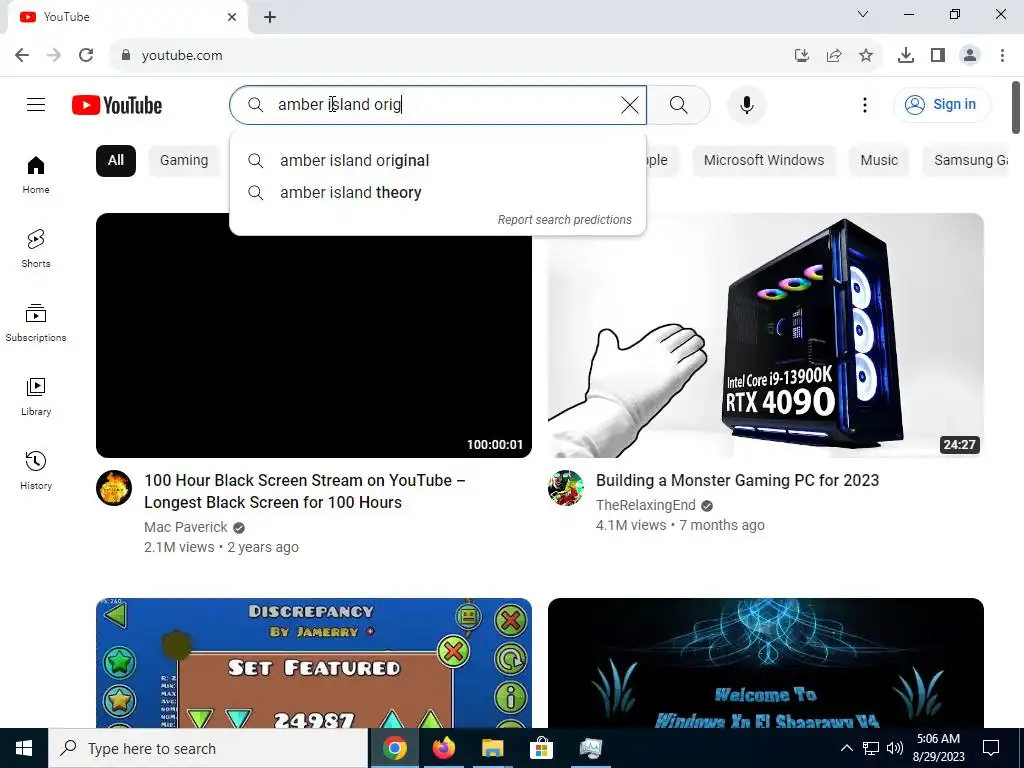The width and height of the screenshot is (1024, 768).
Task: Start voice search with the microphone
Action: [x=746, y=104]
